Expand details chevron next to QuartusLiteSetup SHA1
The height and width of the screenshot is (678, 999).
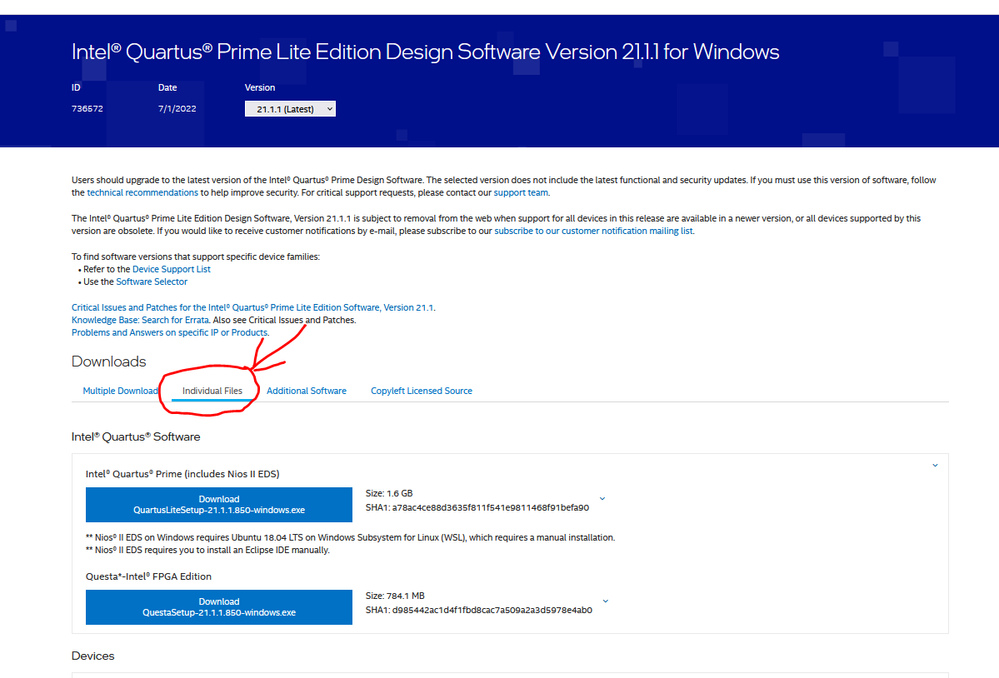pos(602,499)
